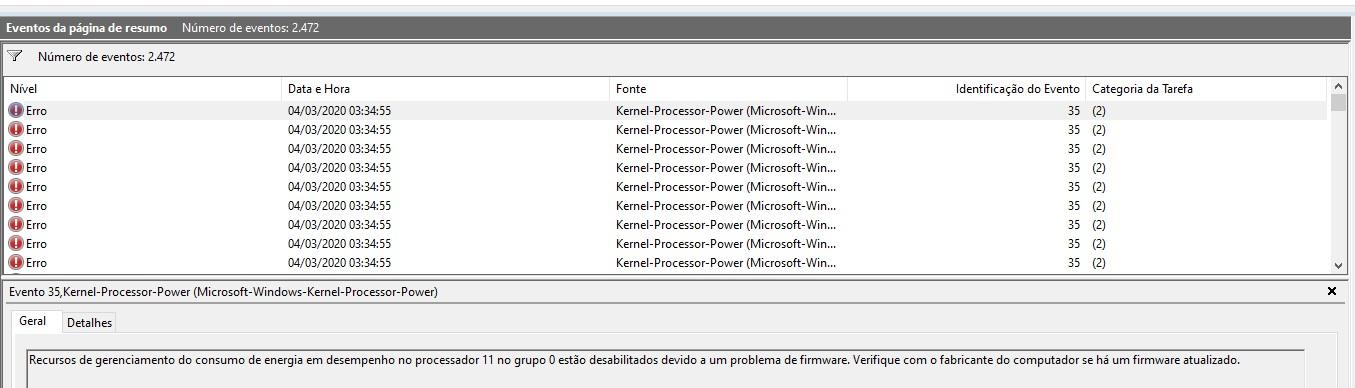
Task: Click the error icon of the last visible row
Action: coord(15,263)
